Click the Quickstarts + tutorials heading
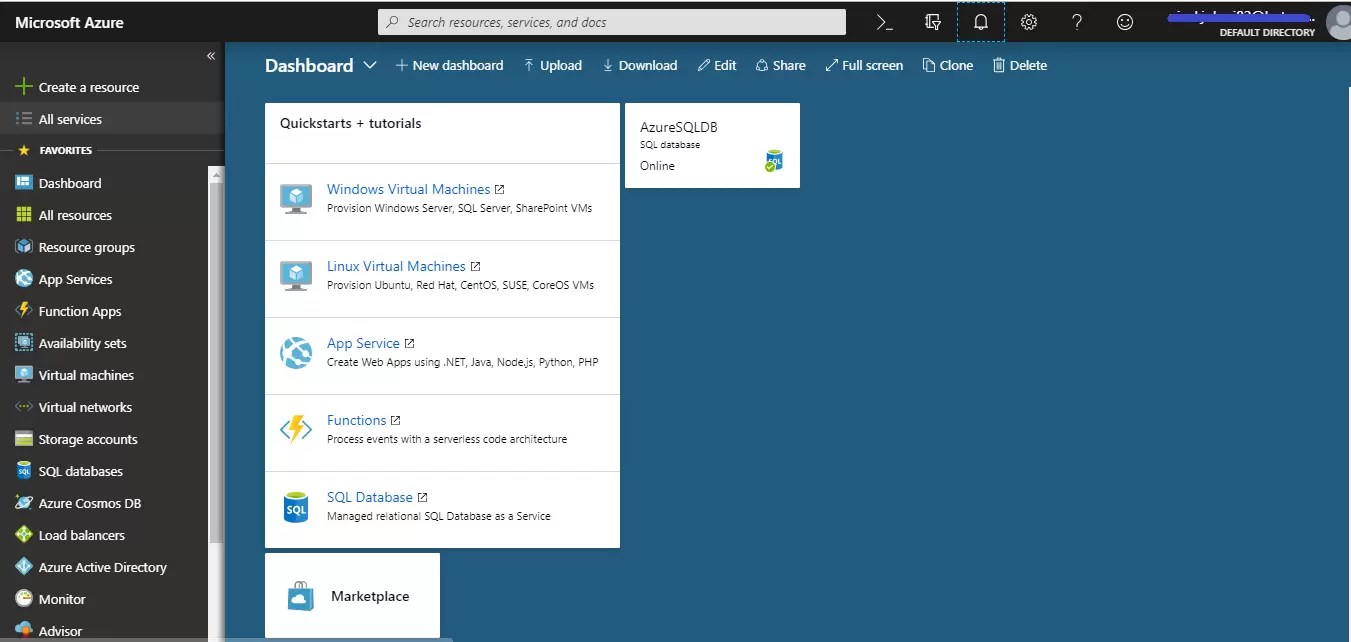The width and height of the screenshot is (1351, 642). (x=351, y=123)
